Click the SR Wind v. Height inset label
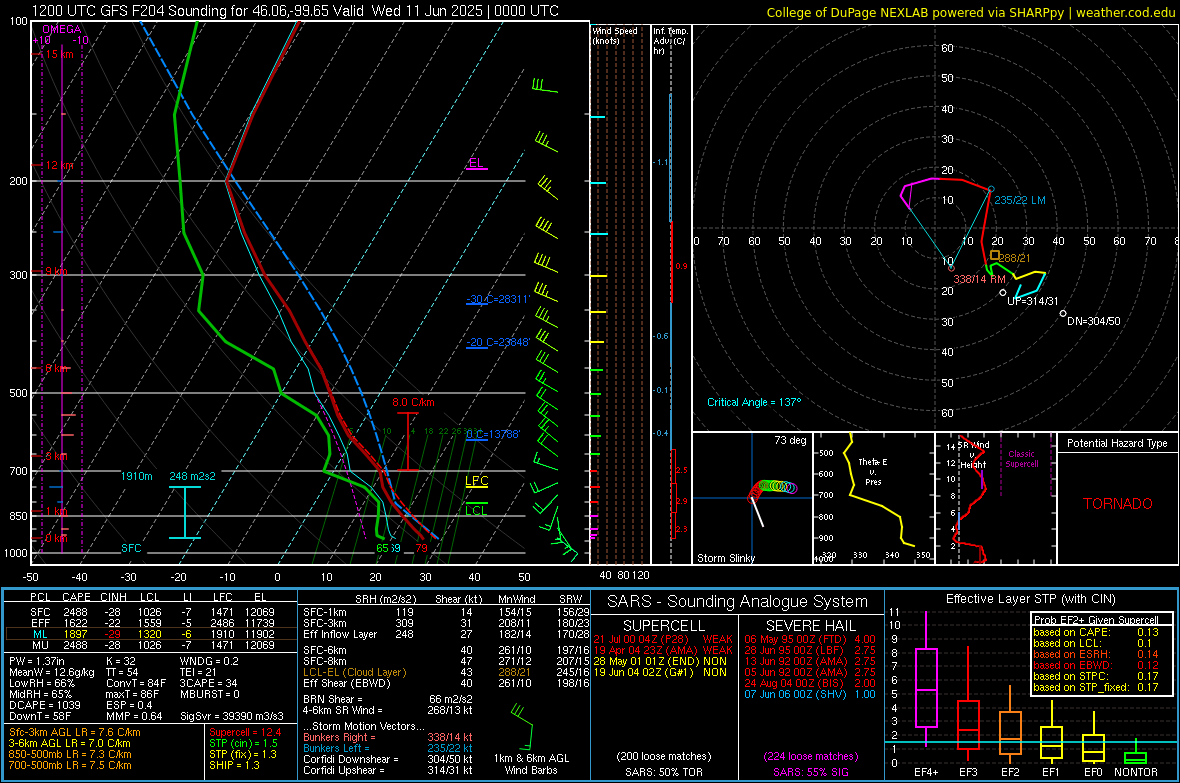 [x=972, y=454]
